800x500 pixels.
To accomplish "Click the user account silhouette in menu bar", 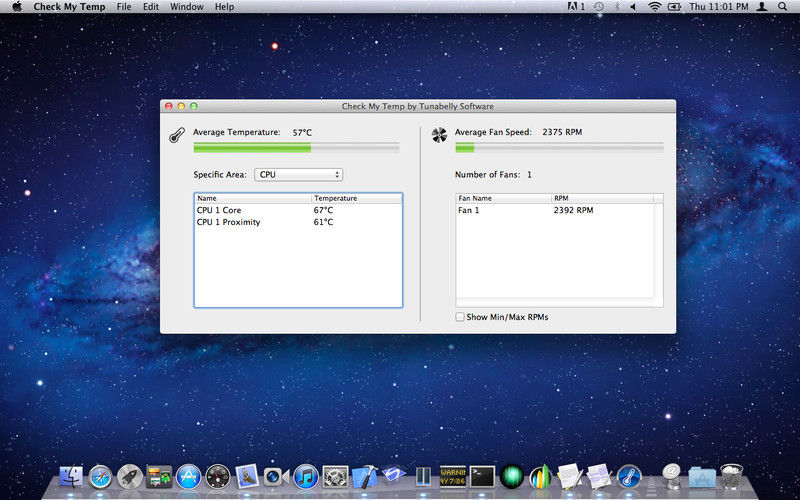I will 762,7.
